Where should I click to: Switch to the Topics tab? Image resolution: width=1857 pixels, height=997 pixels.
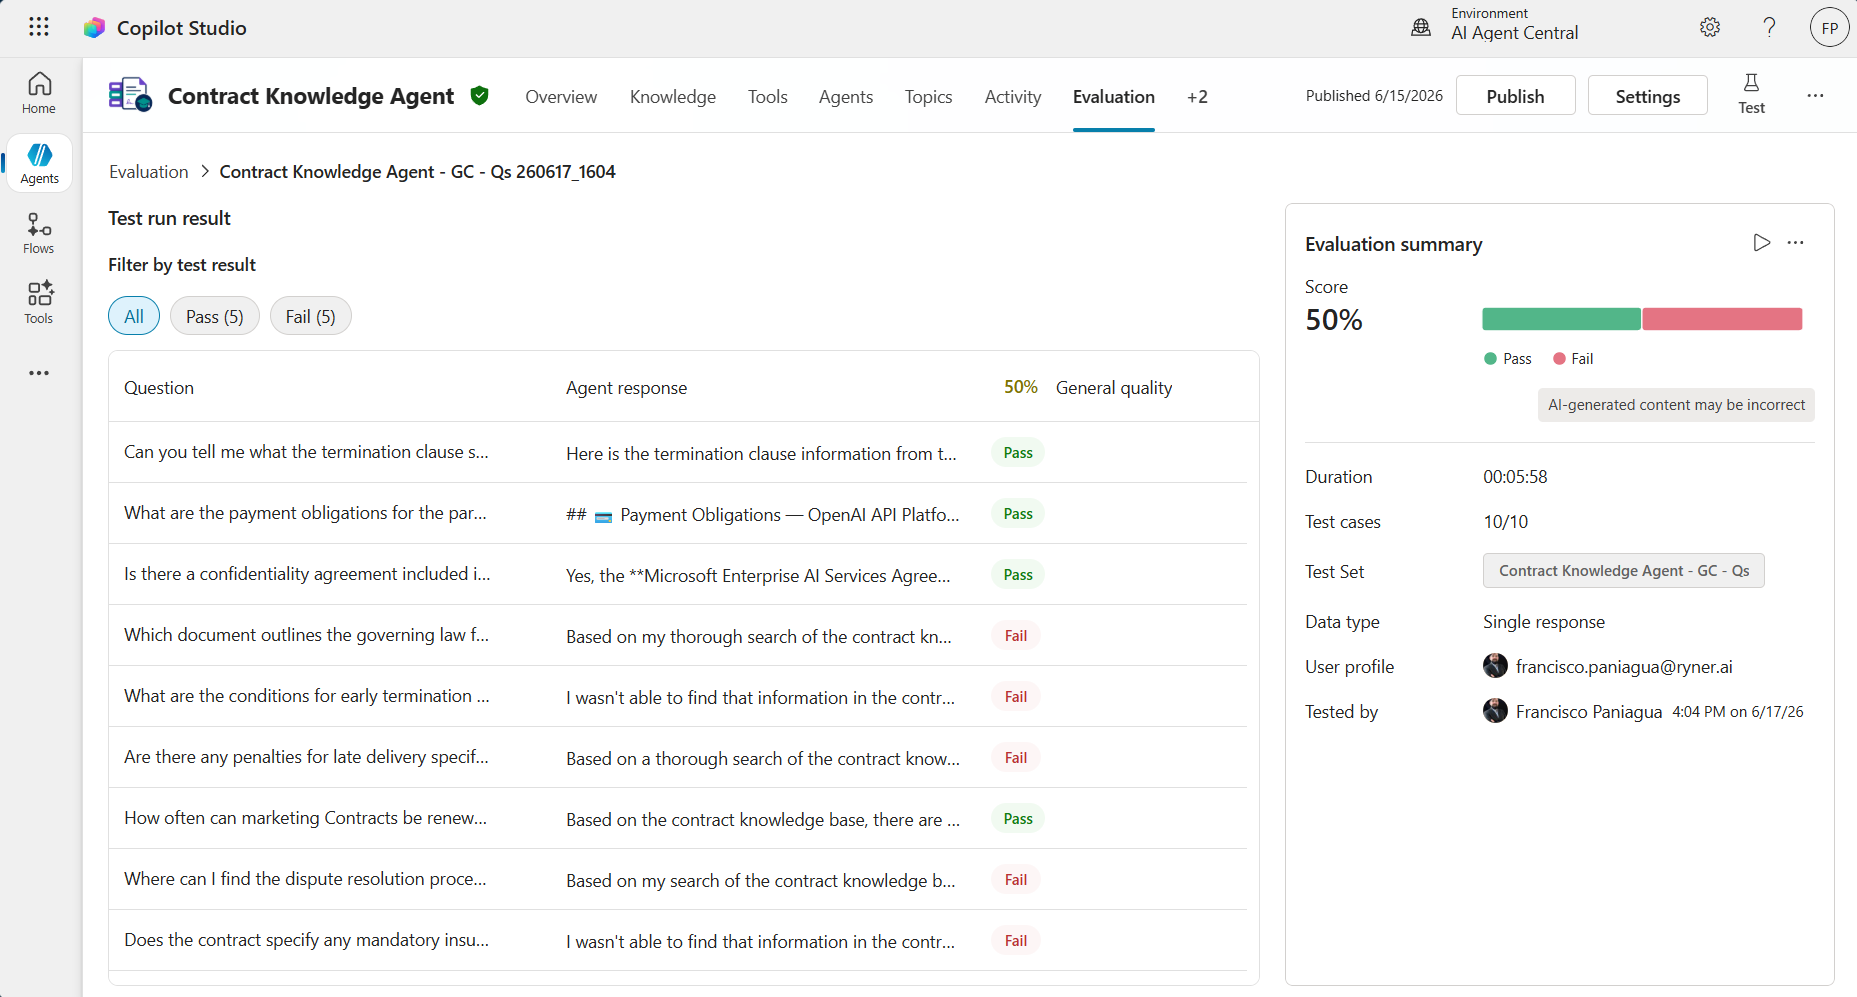[x=928, y=97]
